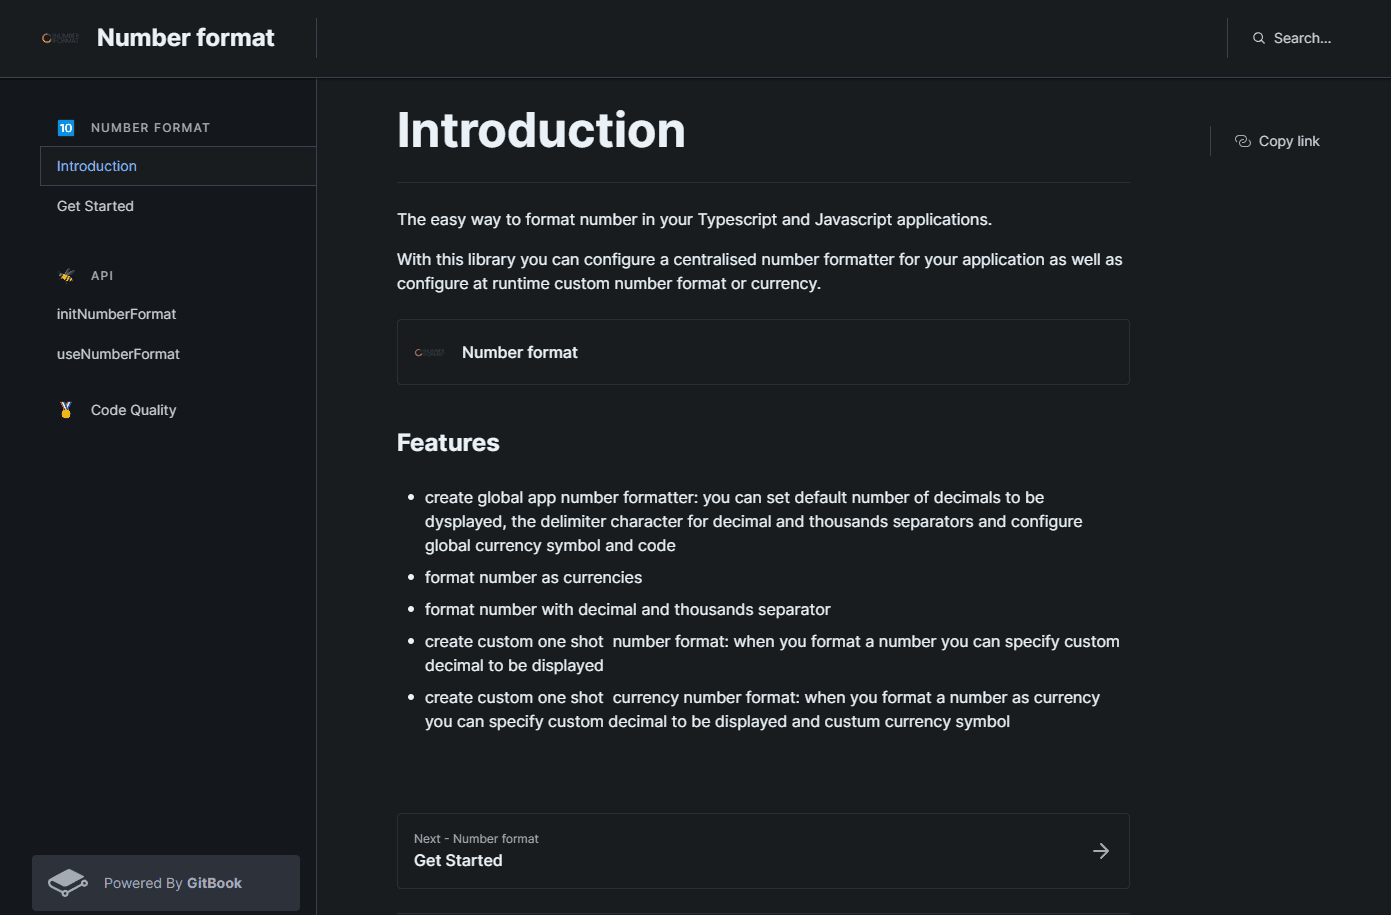Click the logo inside Number format card
1391x915 pixels.
[429, 352]
